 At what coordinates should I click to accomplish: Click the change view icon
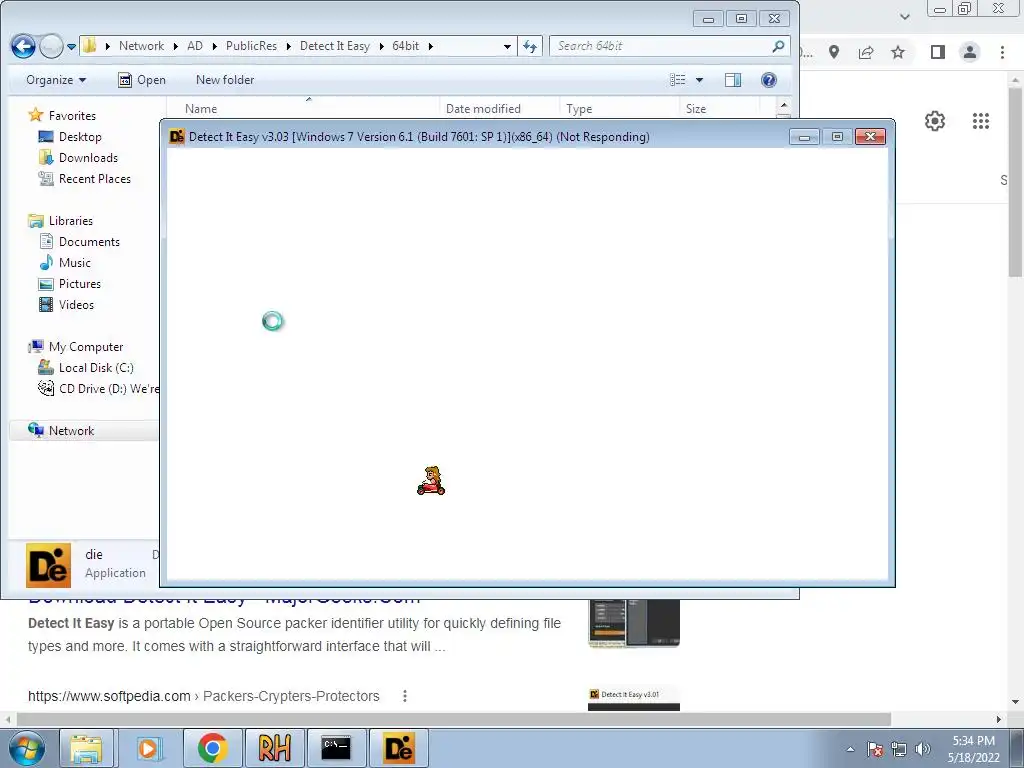678,80
